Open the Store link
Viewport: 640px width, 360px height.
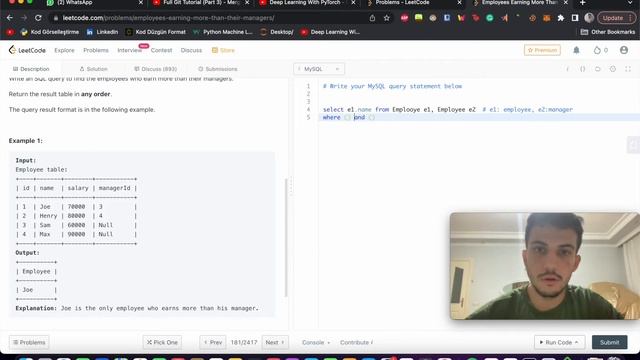tap(223, 50)
